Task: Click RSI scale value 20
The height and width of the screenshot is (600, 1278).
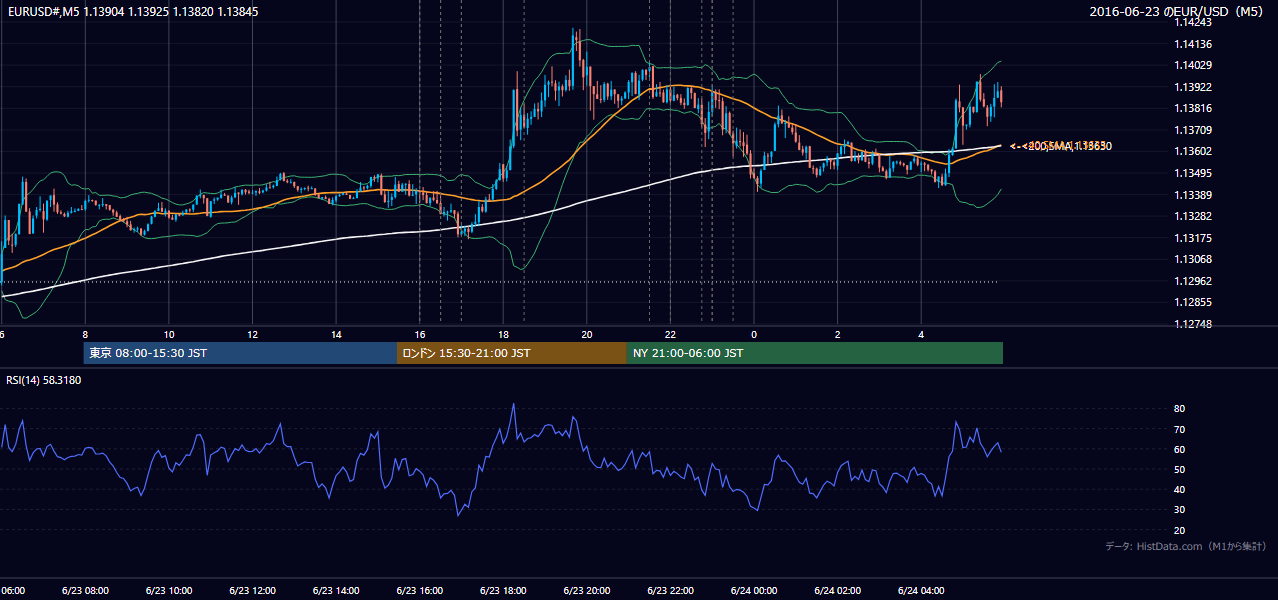Action: pyautogui.click(x=1179, y=530)
